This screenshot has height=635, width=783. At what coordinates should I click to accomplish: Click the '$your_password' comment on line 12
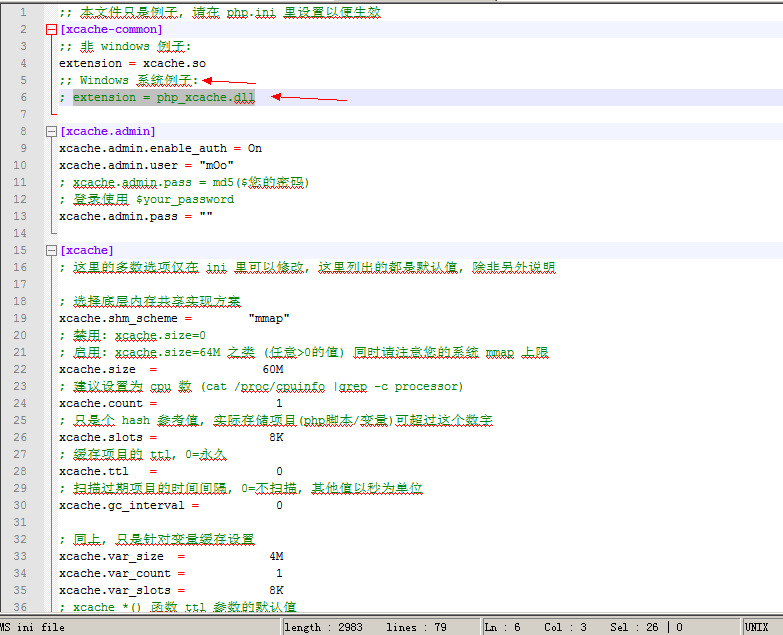click(x=185, y=199)
